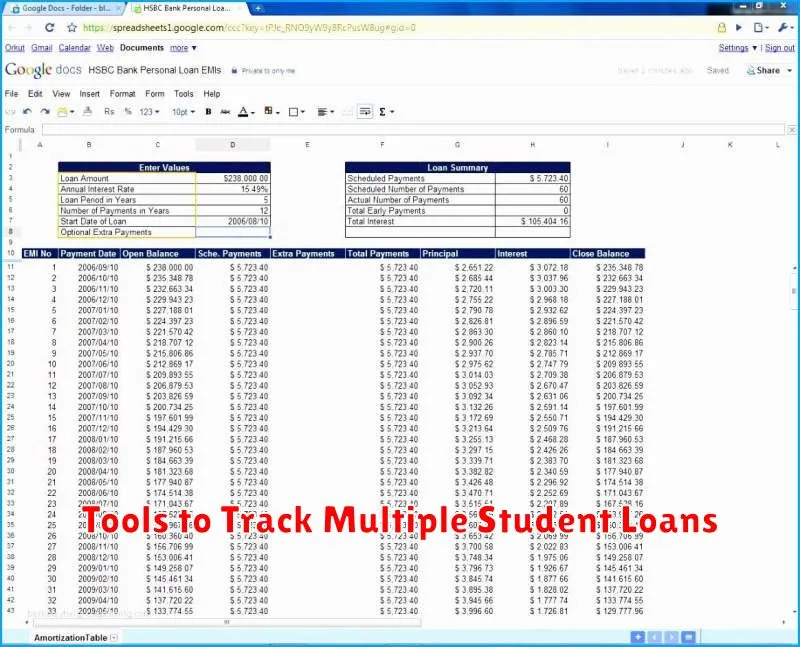Click the Share button
The width and height of the screenshot is (800, 647).
[x=763, y=70]
